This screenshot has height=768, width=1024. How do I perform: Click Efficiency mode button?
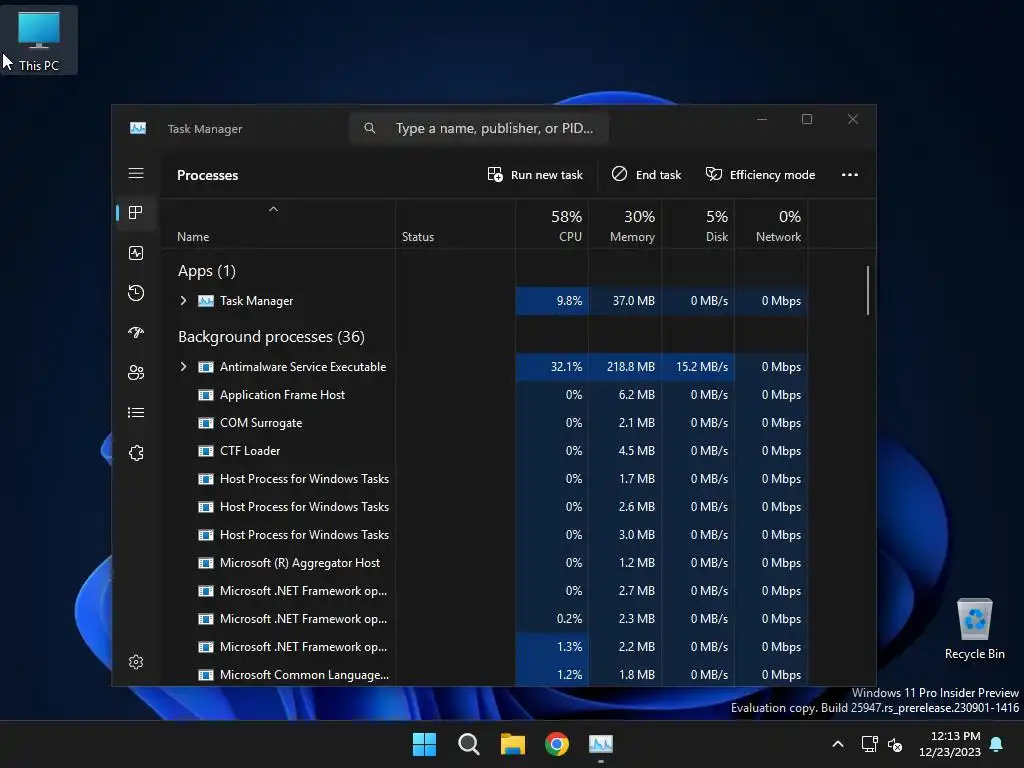click(x=760, y=174)
